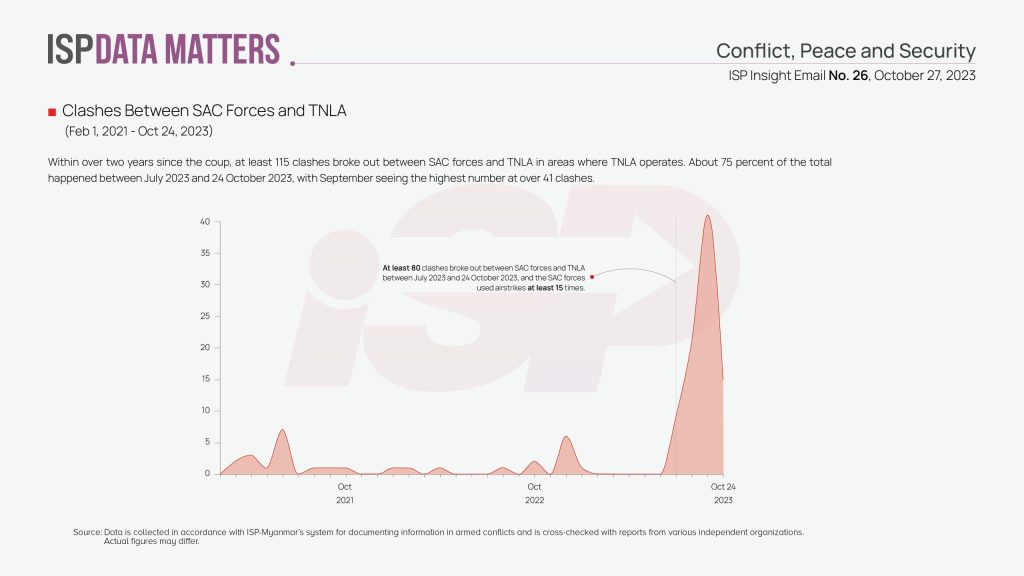The image size is (1024, 576).
Task: Select the September 2023 peak of the chart
Action: (708, 217)
